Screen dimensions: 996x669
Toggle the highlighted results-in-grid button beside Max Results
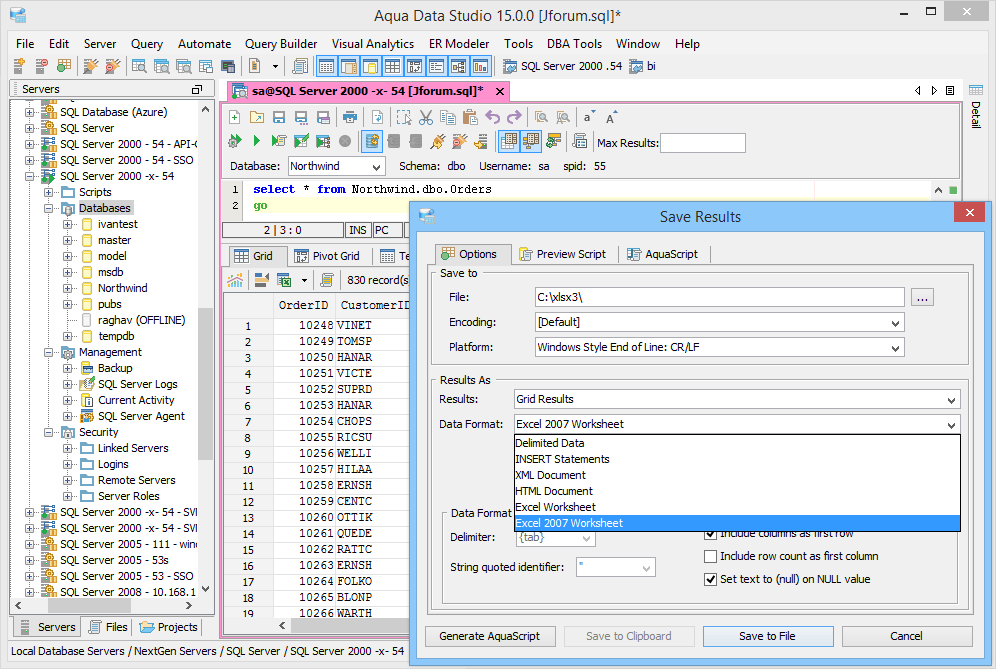coord(508,141)
